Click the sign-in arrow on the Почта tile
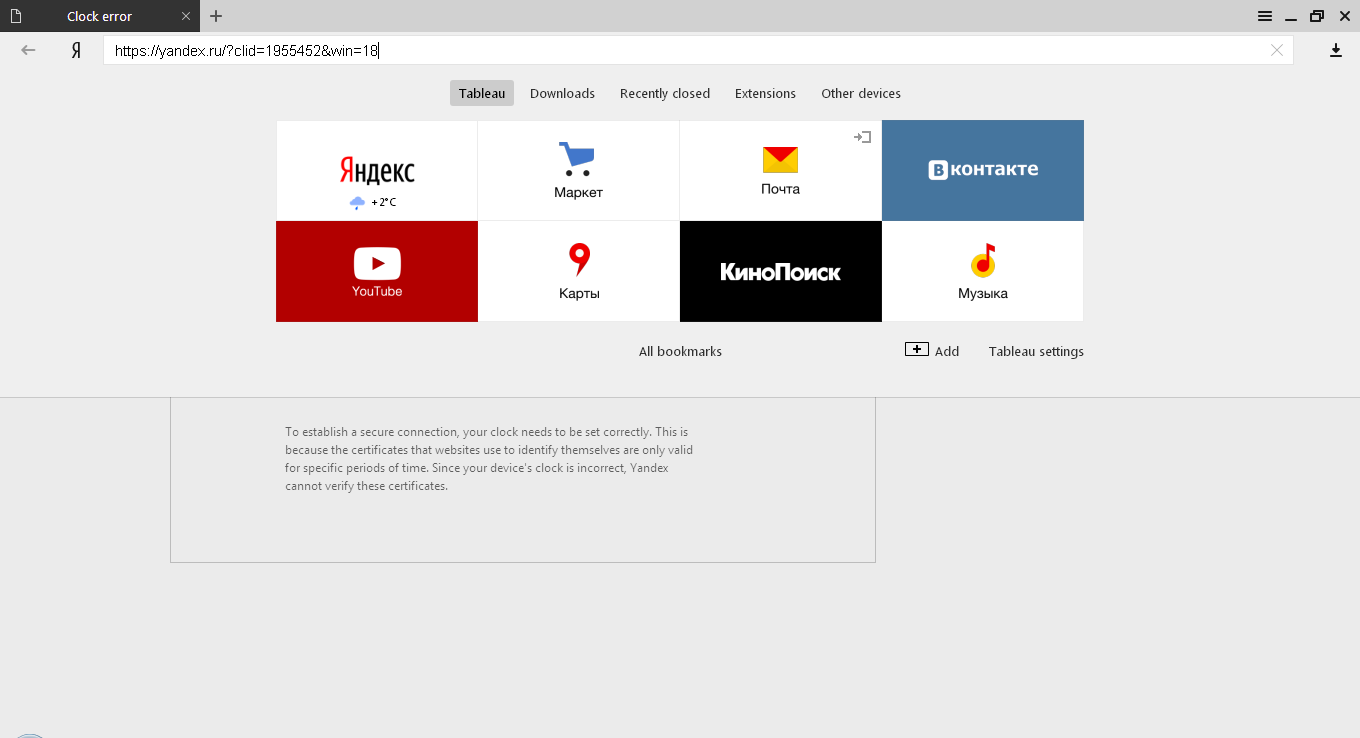The height and width of the screenshot is (738, 1360). click(x=861, y=137)
